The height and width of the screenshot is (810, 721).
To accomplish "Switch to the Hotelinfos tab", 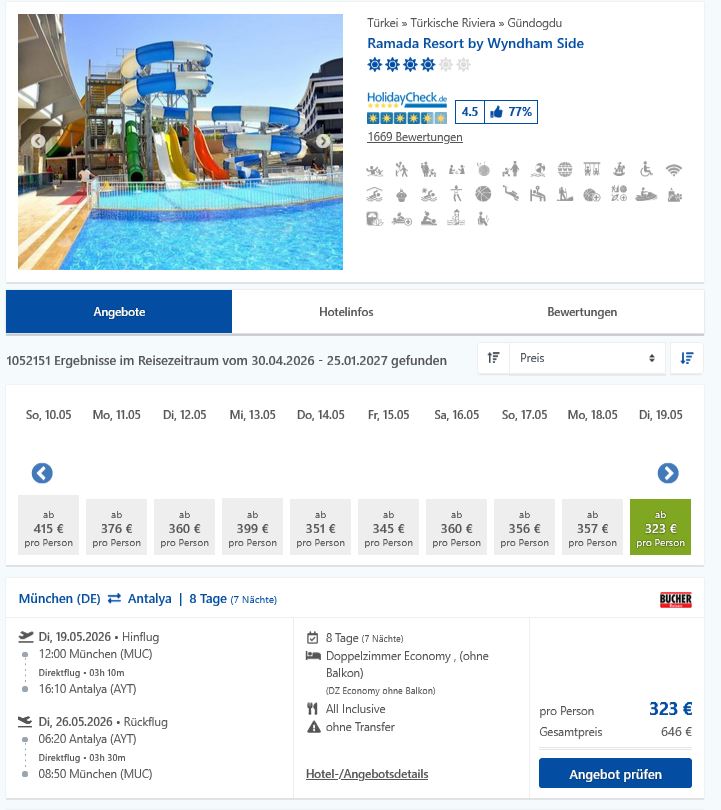I will click(346, 311).
